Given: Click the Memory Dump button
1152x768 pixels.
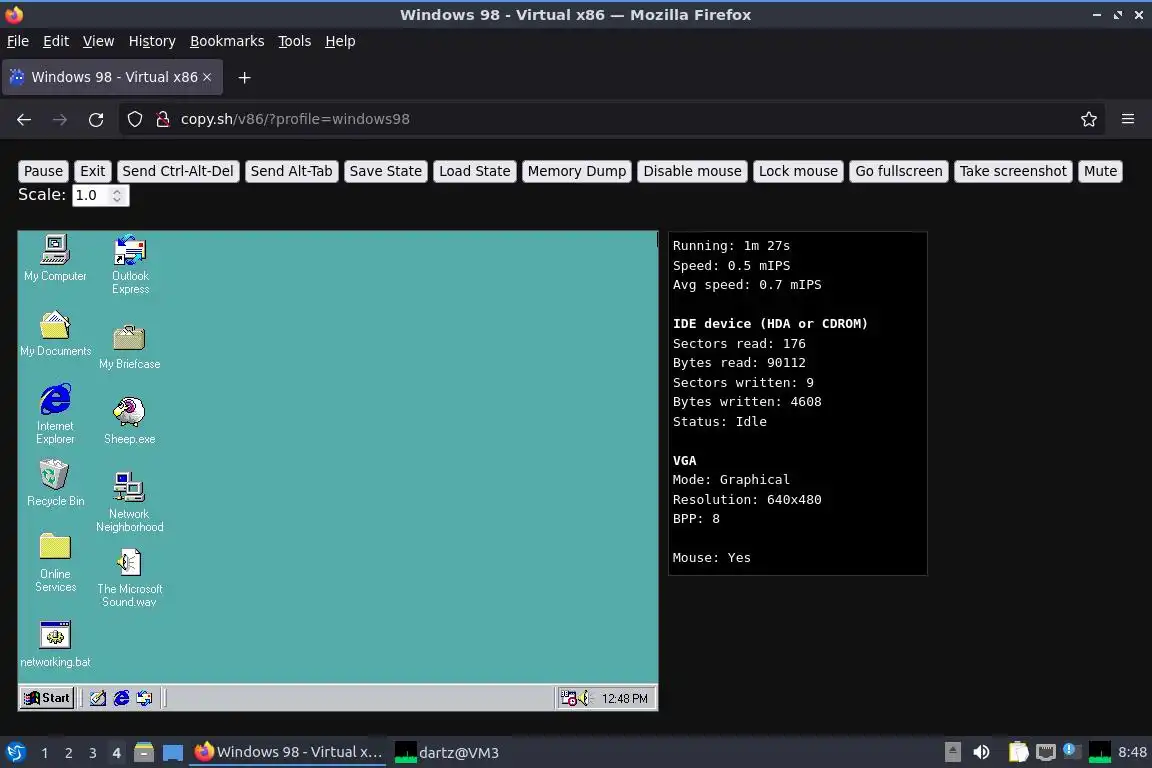Looking at the screenshot, I should tap(577, 171).
